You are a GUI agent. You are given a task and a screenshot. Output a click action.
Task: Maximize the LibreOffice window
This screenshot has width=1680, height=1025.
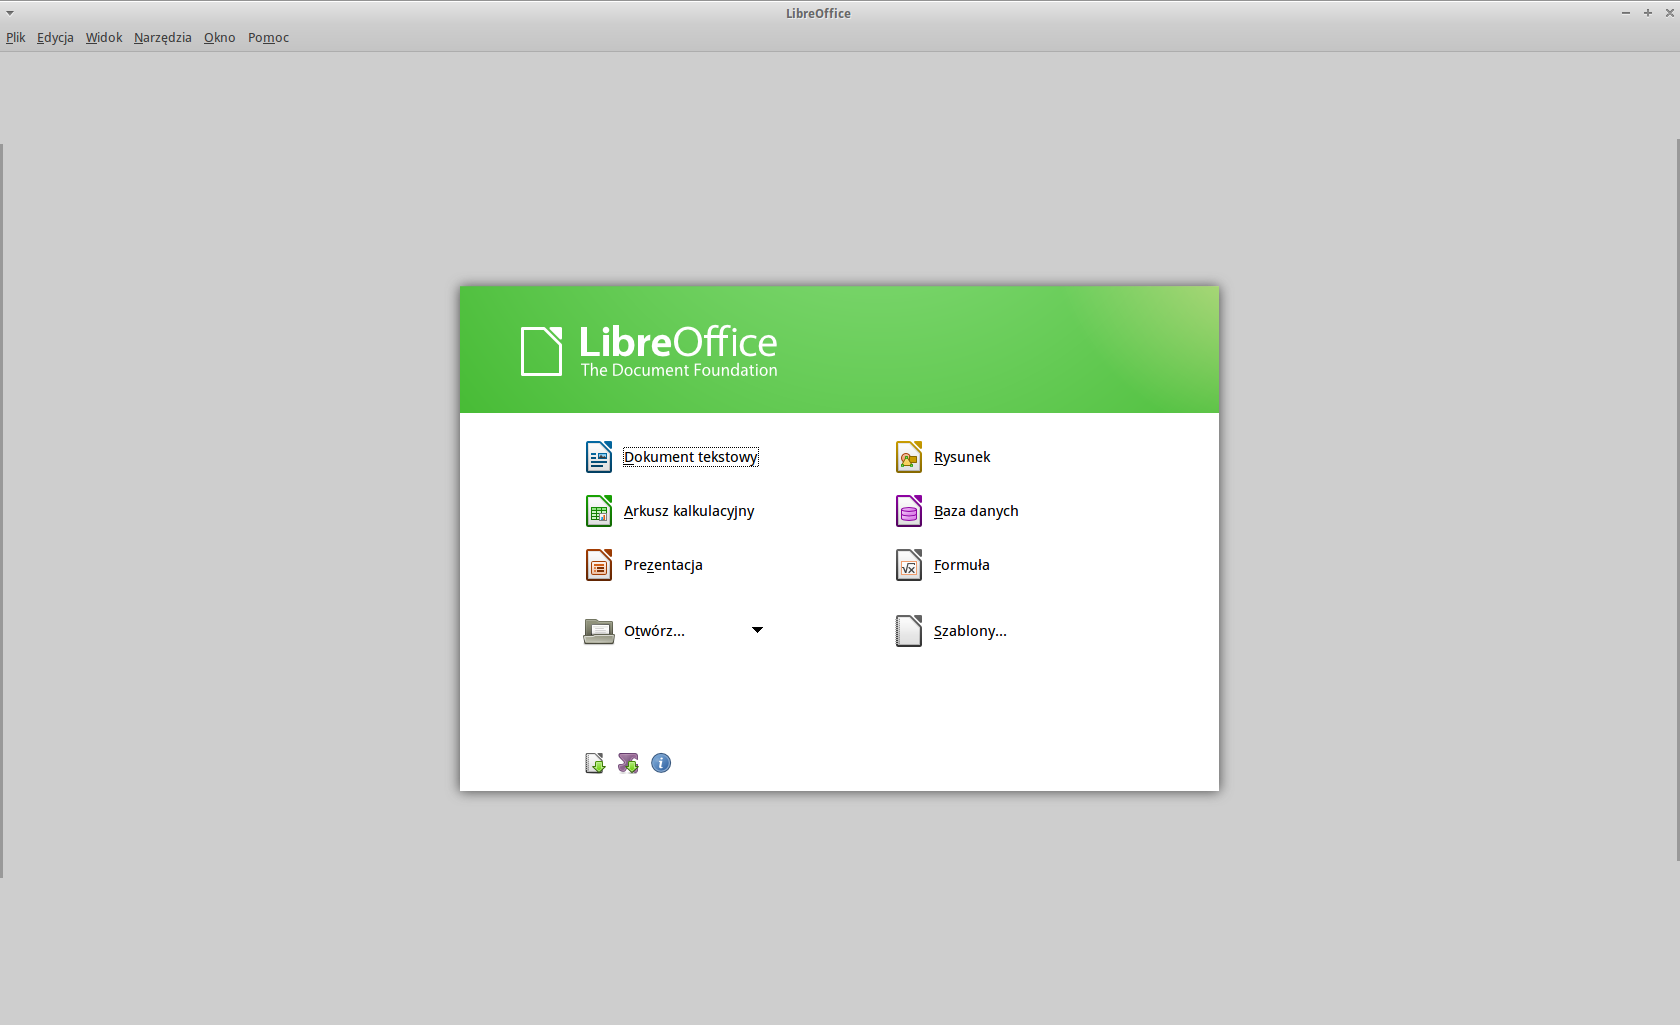[x=1648, y=13]
